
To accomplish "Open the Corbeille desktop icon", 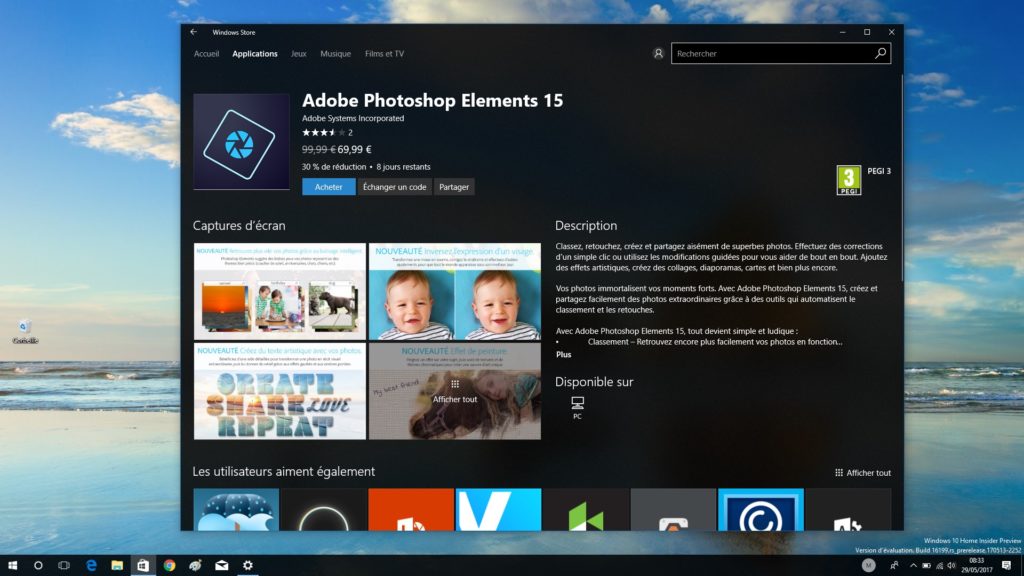I will 25,332.
